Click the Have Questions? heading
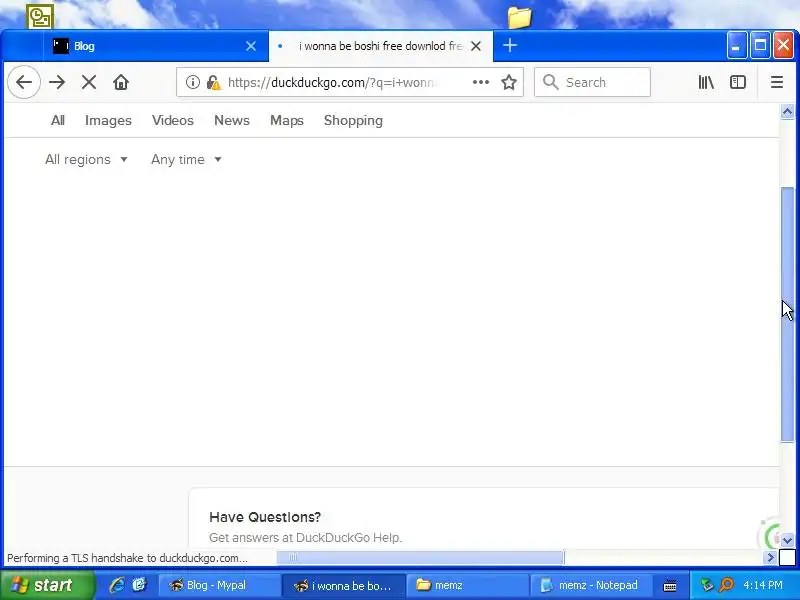Viewport: 800px width, 600px height. tap(265, 517)
